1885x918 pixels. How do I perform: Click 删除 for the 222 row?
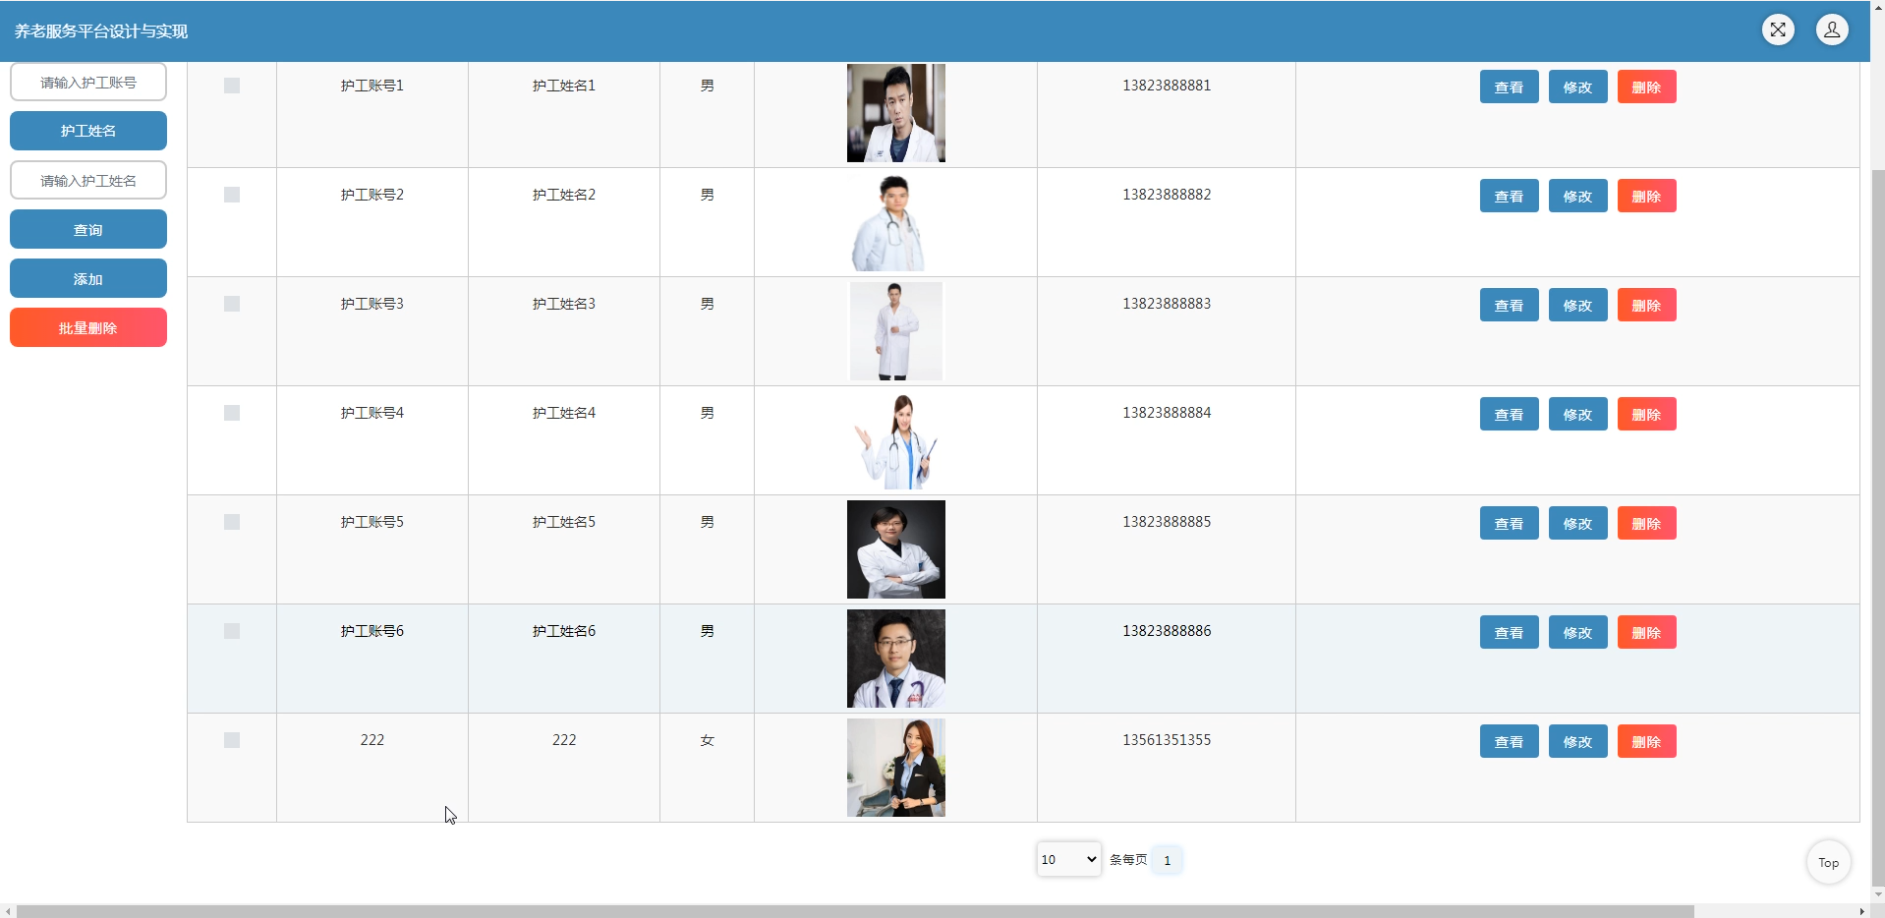(x=1647, y=741)
